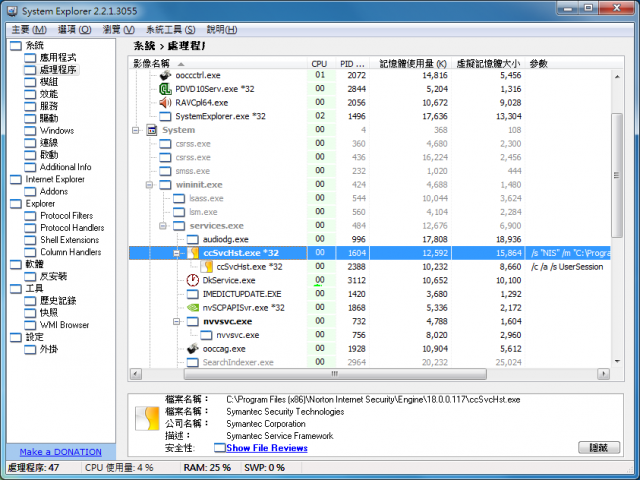The width and height of the screenshot is (640, 480).
Task: Click the scroll up arrow of process list
Action: click(x=617, y=76)
